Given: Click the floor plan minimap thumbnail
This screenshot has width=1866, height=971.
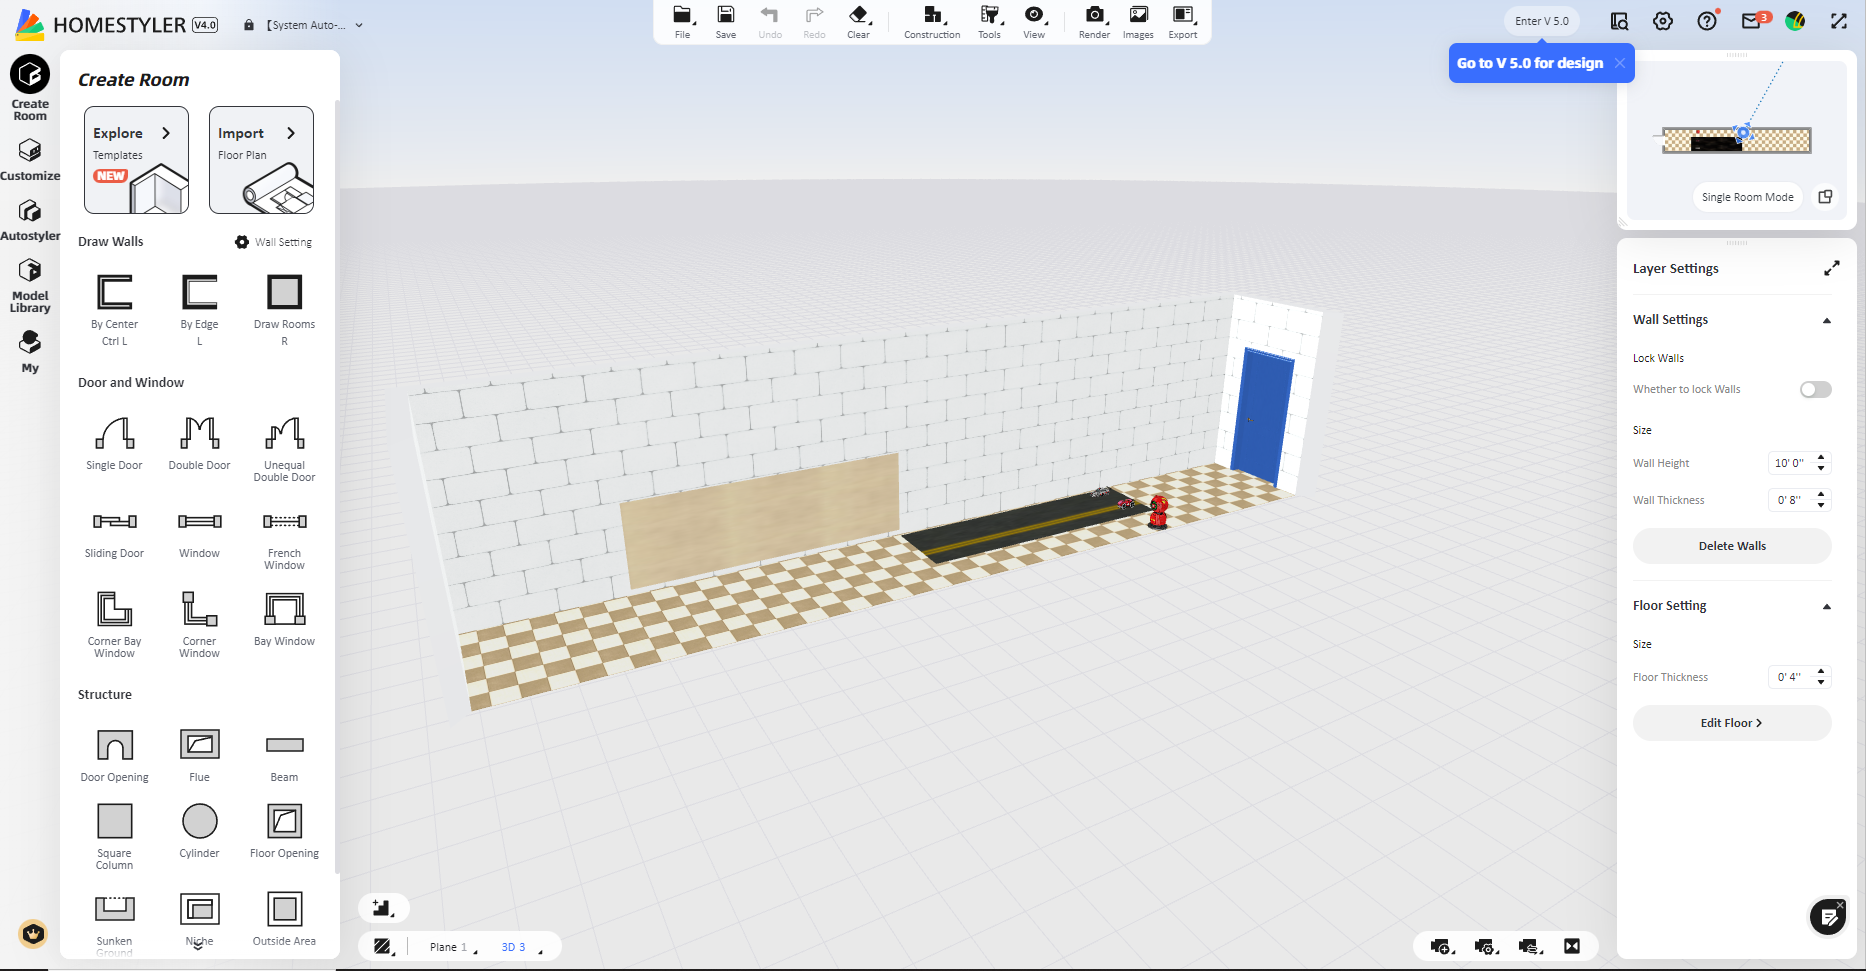Looking at the screenshot, I should 1738,140.
